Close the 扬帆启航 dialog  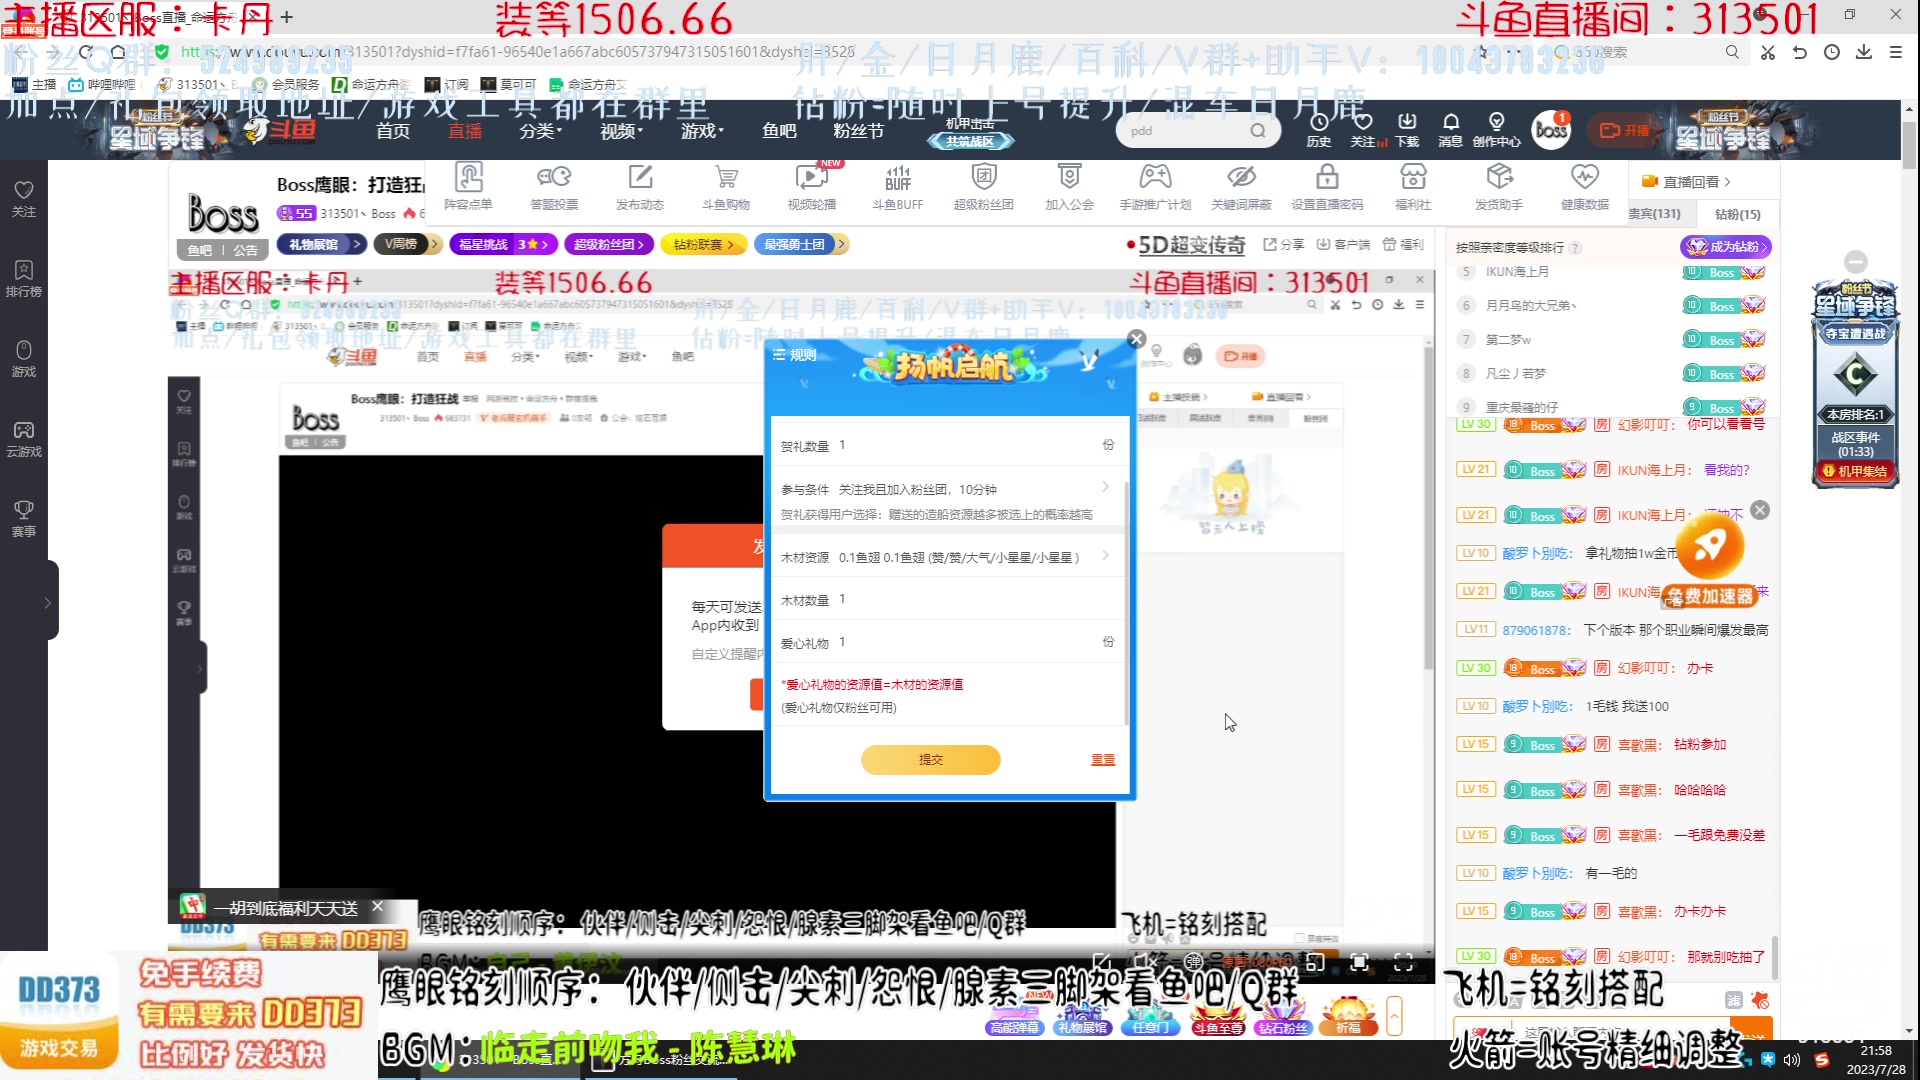click(1136, 339)
